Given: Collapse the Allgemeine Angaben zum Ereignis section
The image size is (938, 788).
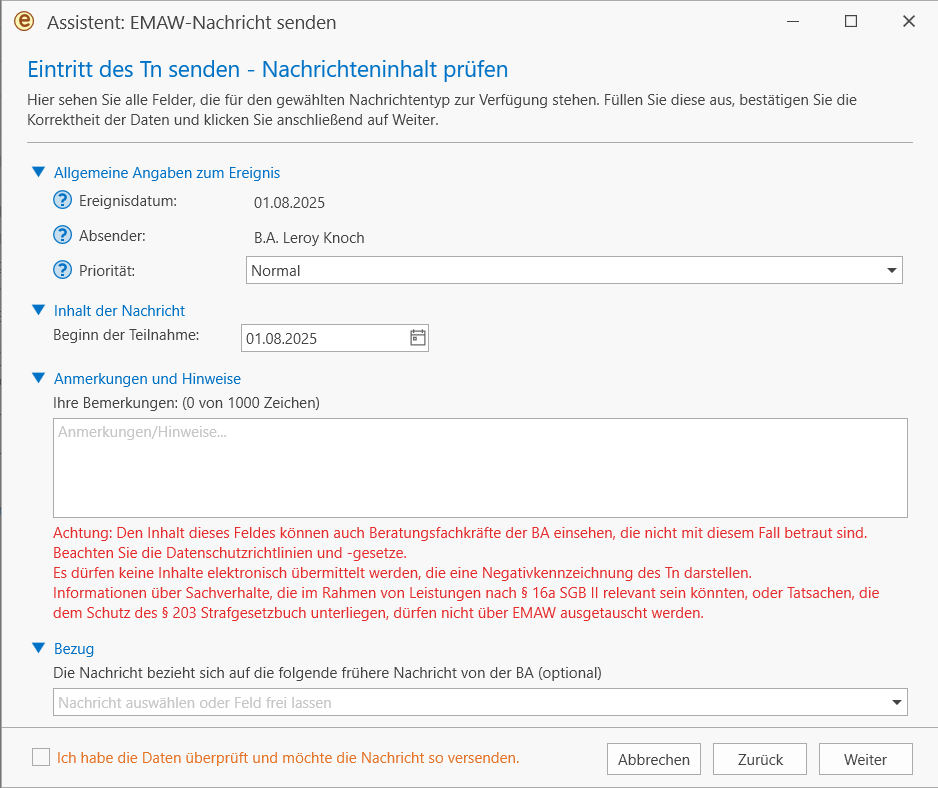Looking at the screenshot, I should click(38, 172).
